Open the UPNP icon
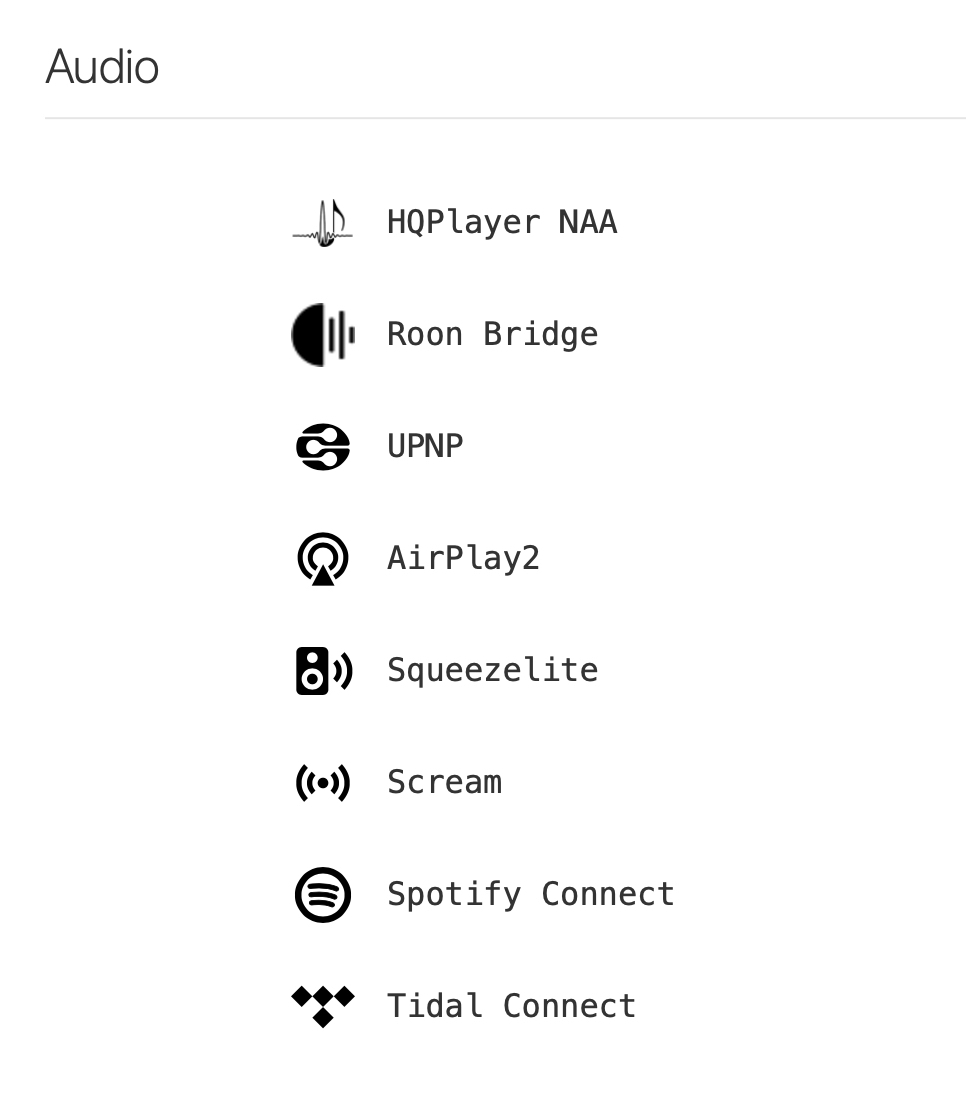 pos(322,447)
